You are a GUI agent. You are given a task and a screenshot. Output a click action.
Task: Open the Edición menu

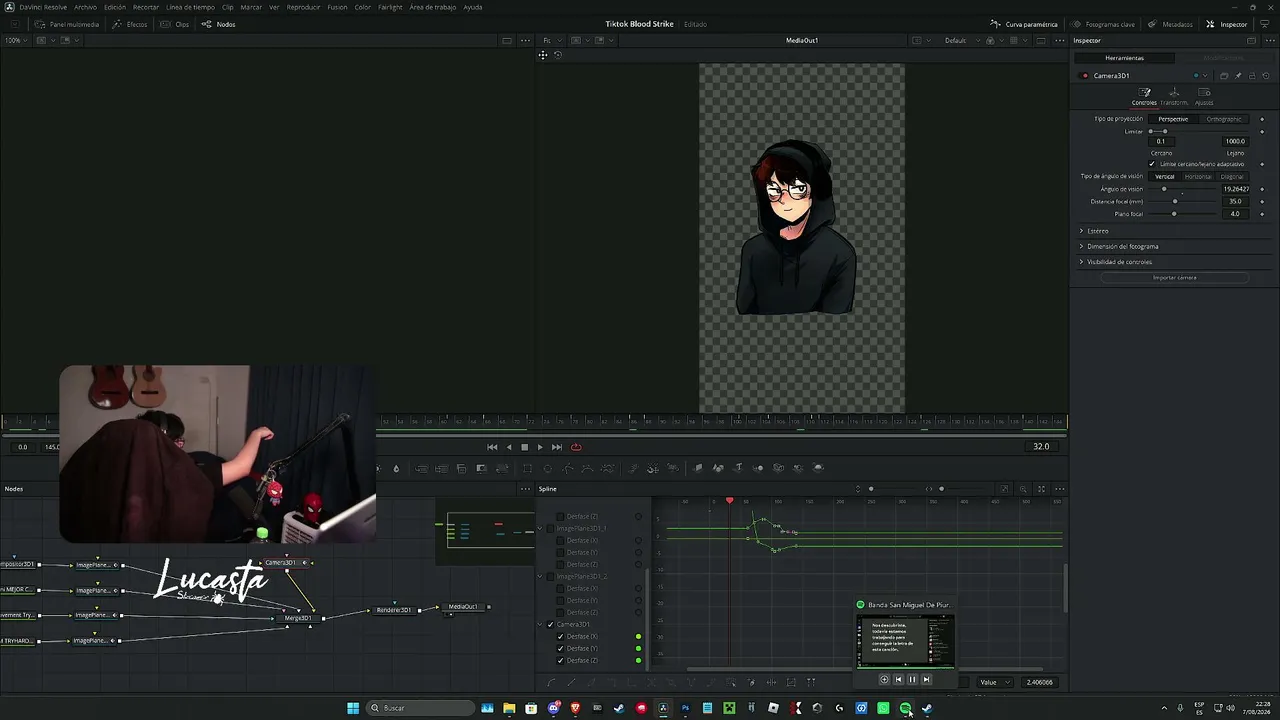[115, 7]
